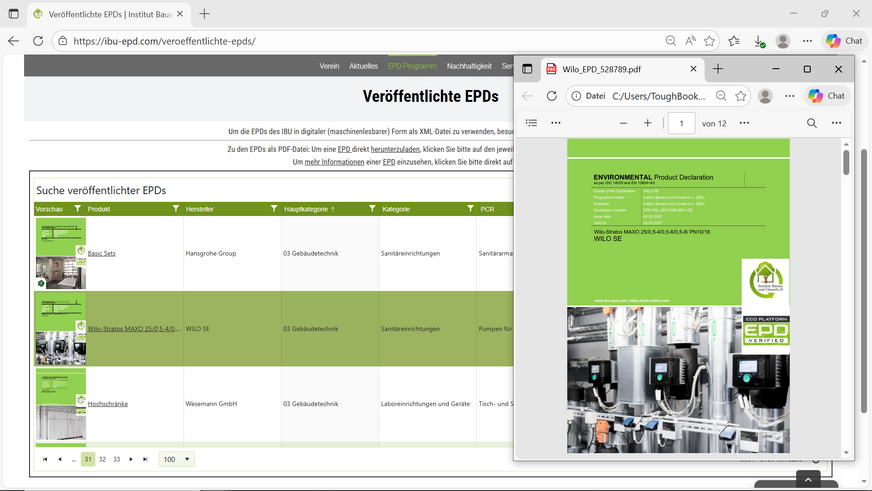Open Copilot Chat in main browser
The height and width of the screenshot is (491, 872).
point(844,41)
